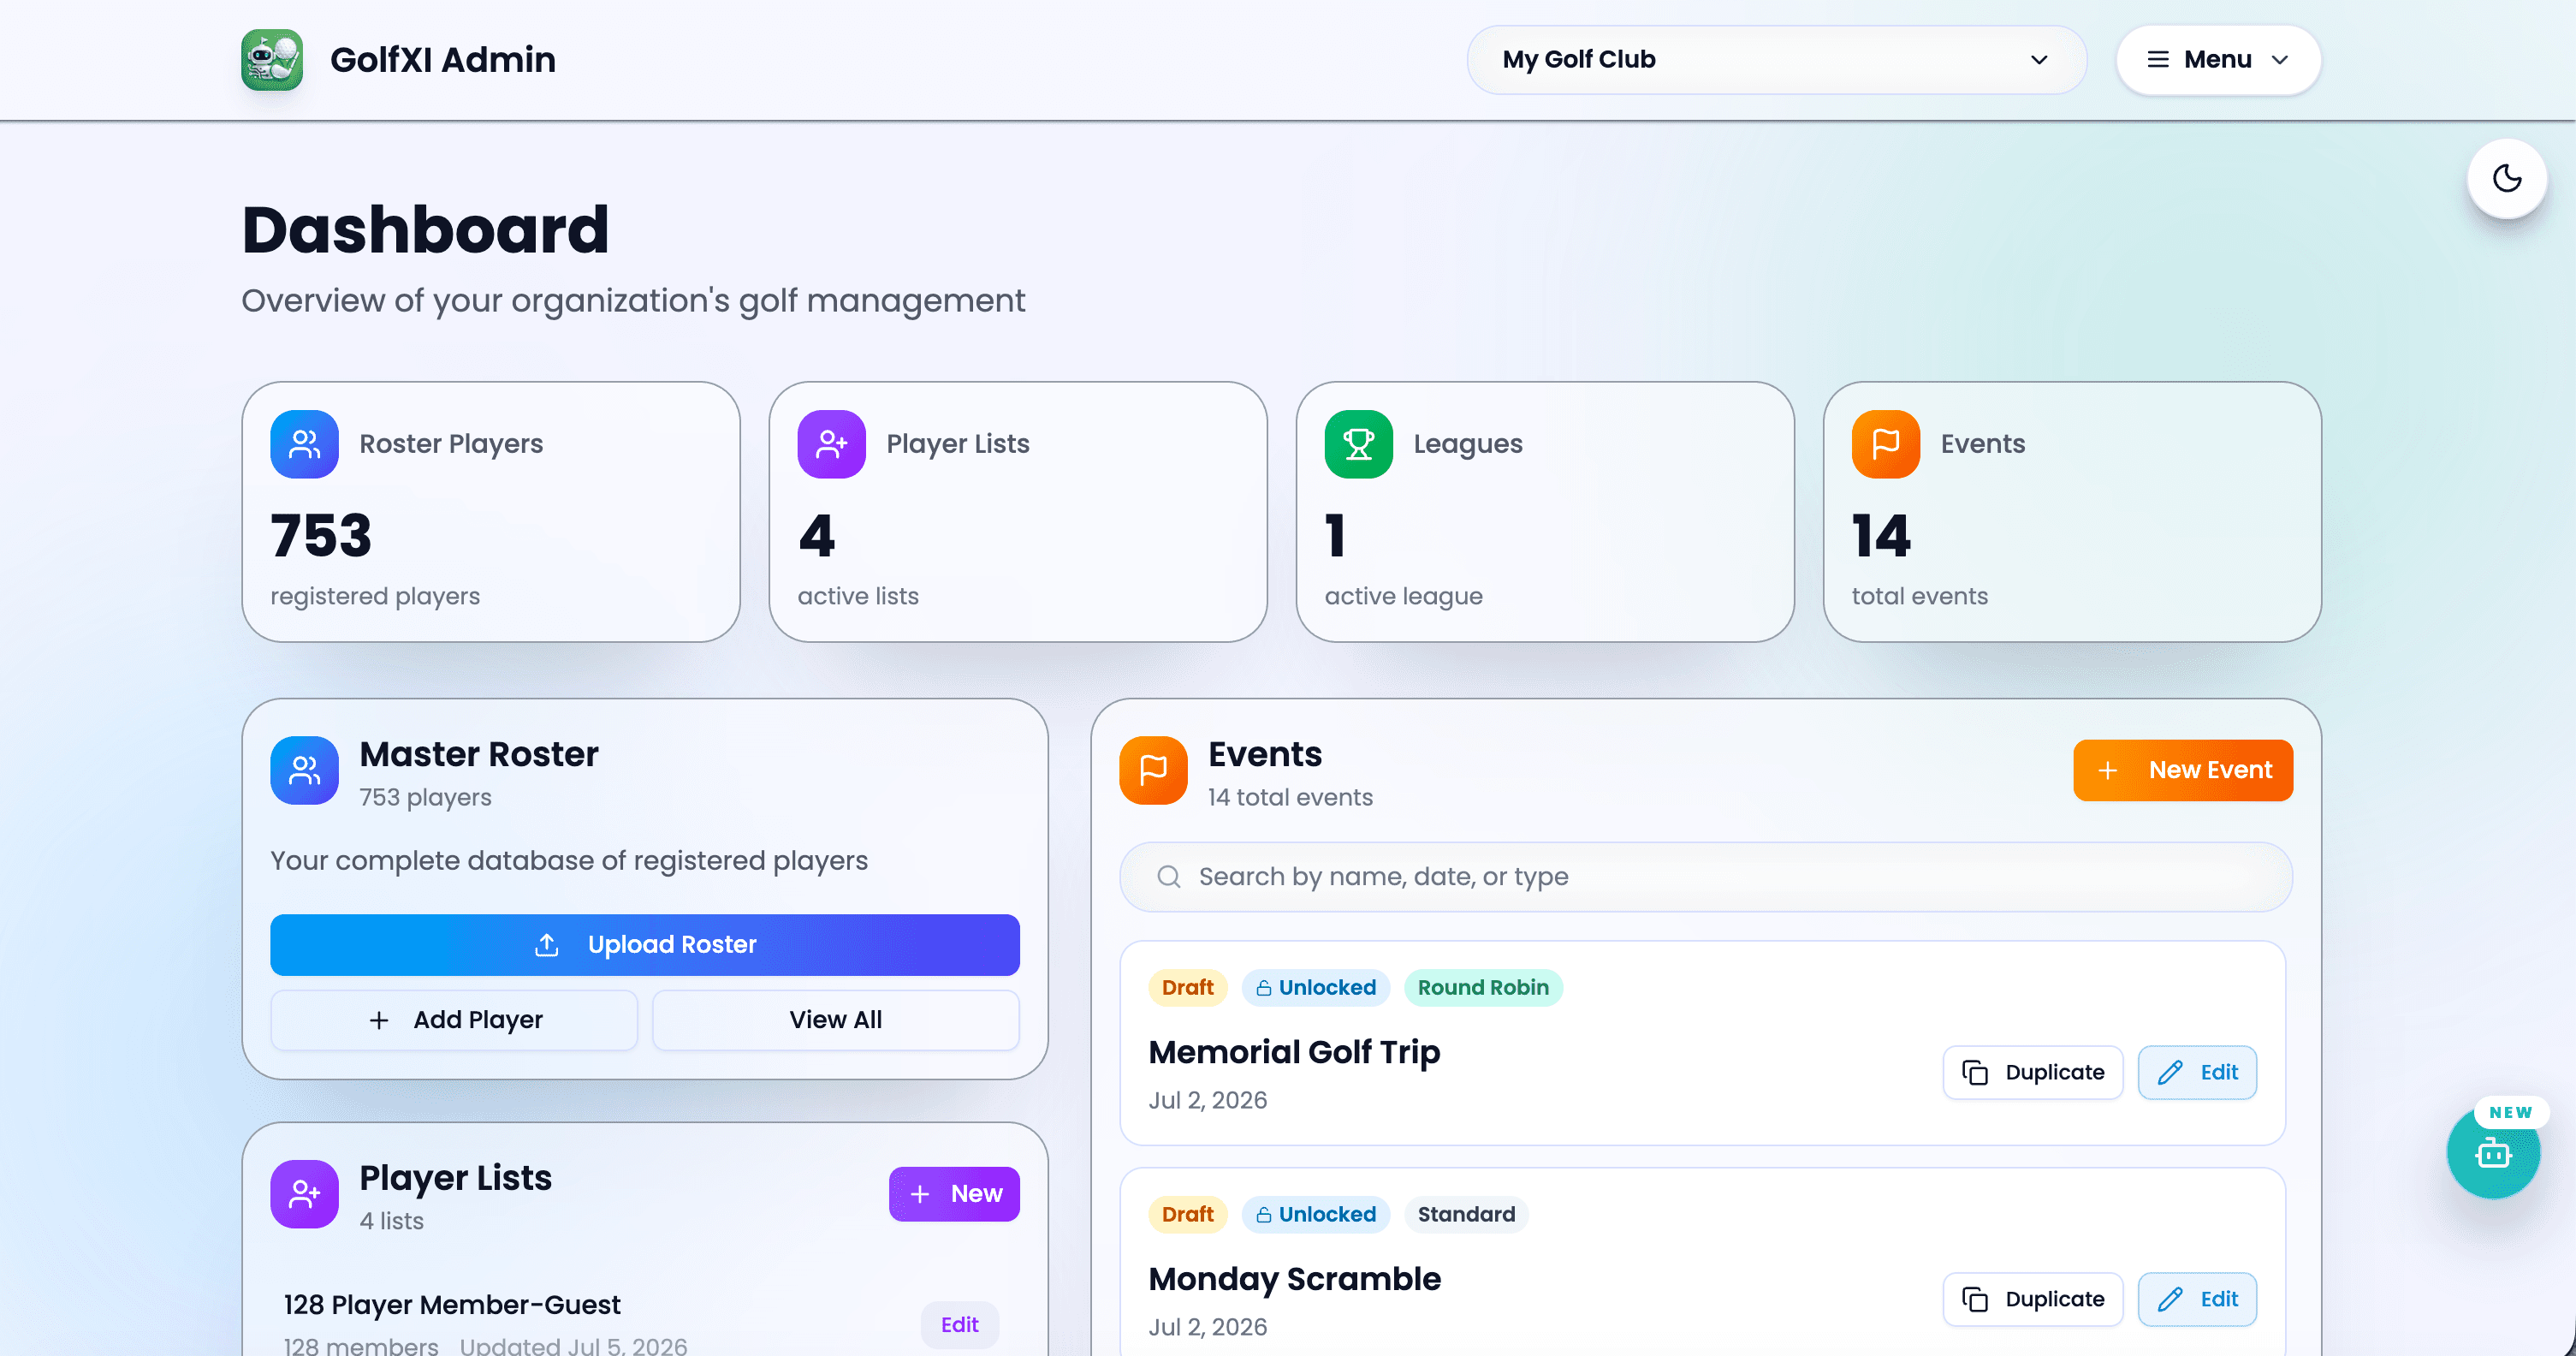Screen dimensions: 2576x1356
Task: Open the Menu dropdown
Action: (2218, 60)
